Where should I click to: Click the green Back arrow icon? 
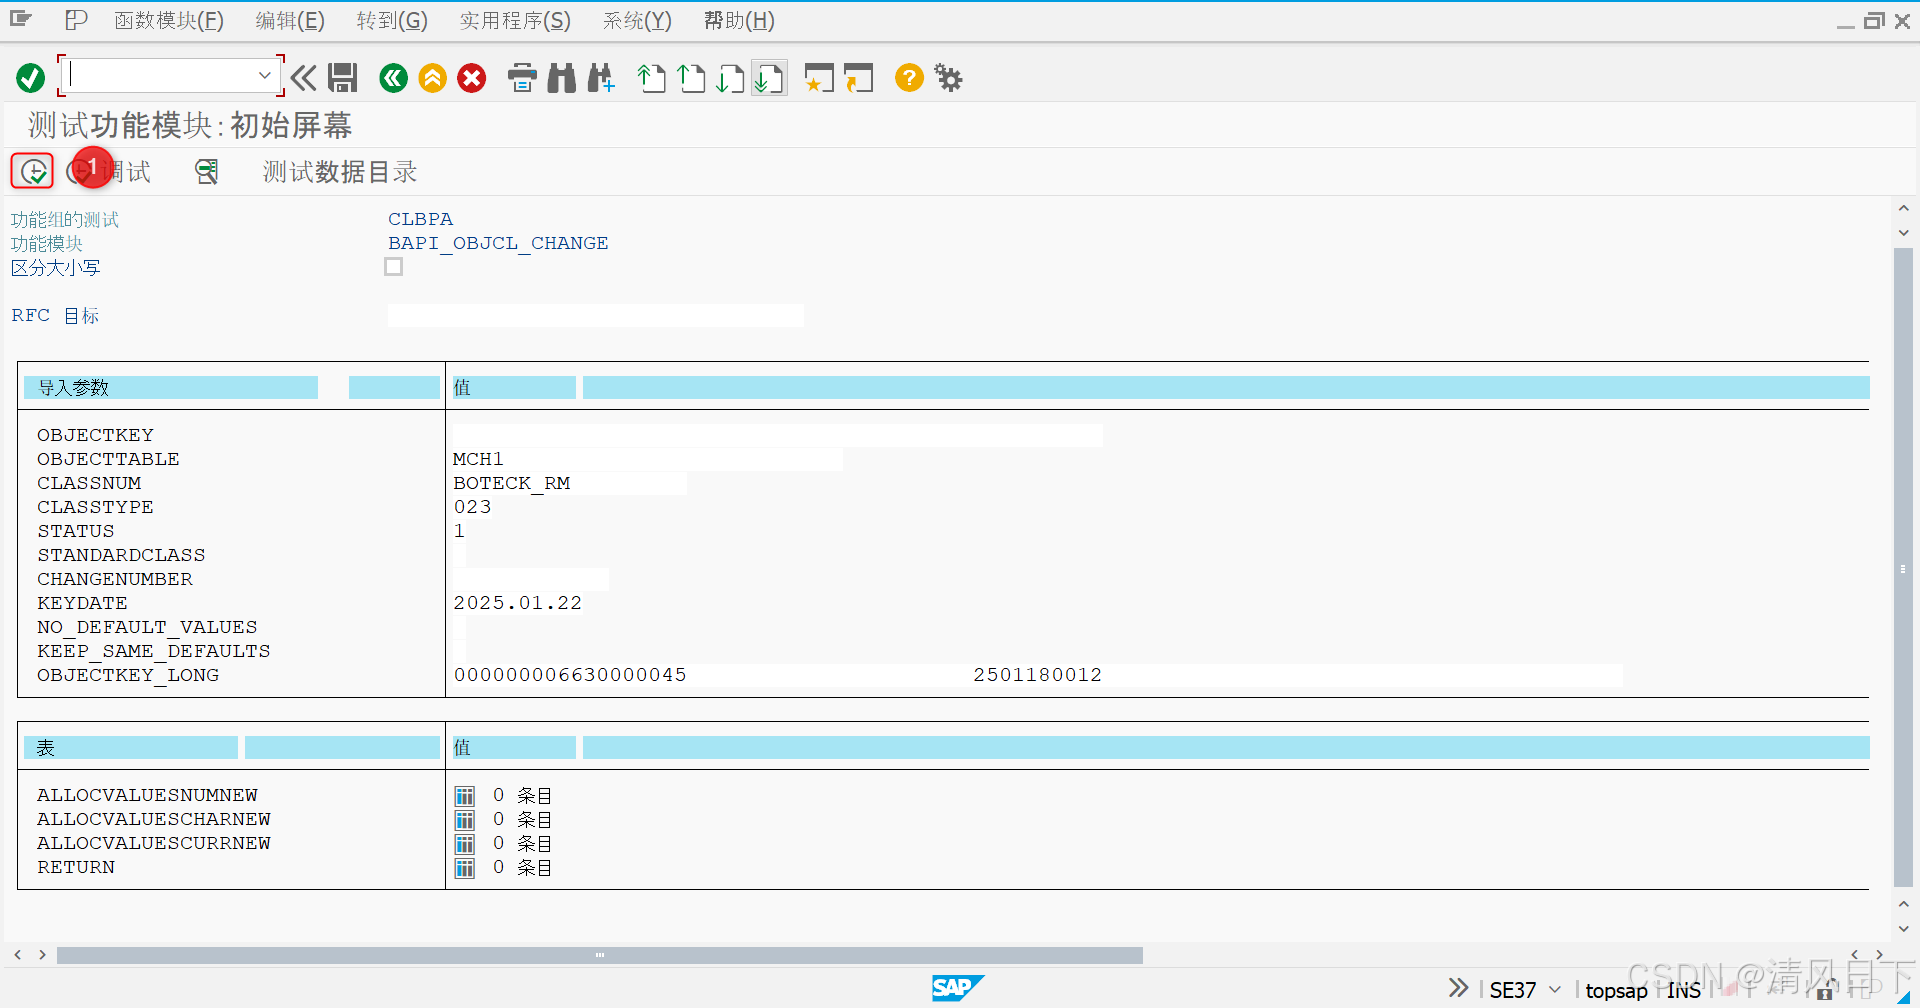pos(394,78)
